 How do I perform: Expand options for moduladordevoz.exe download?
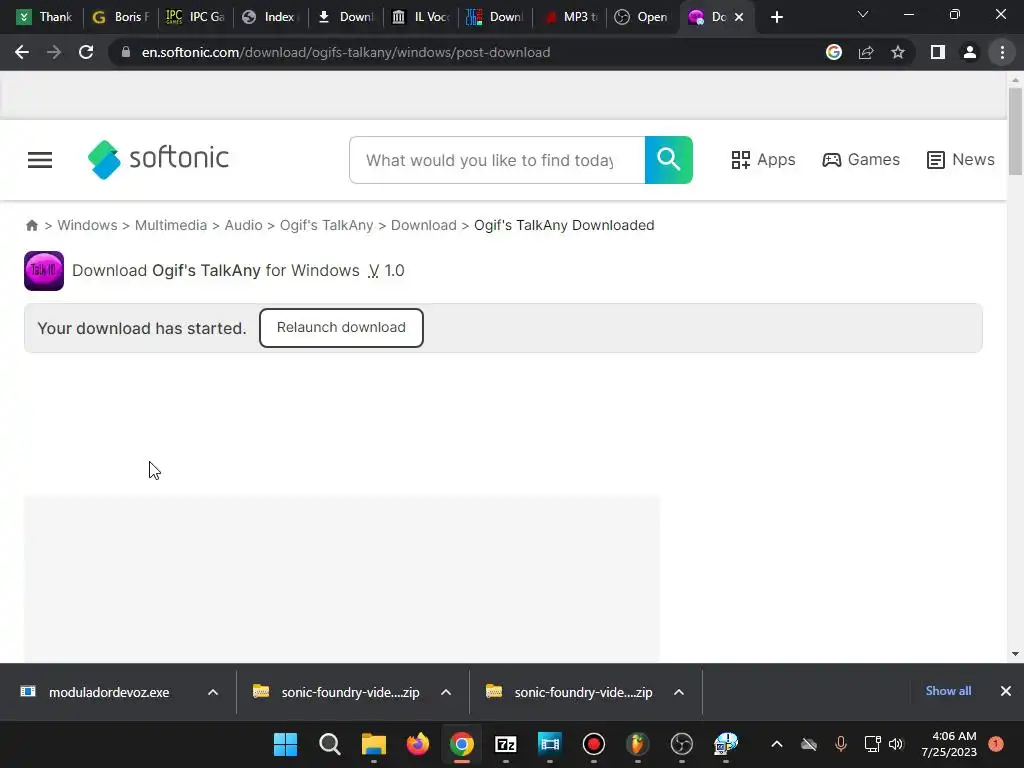point(213,692)
